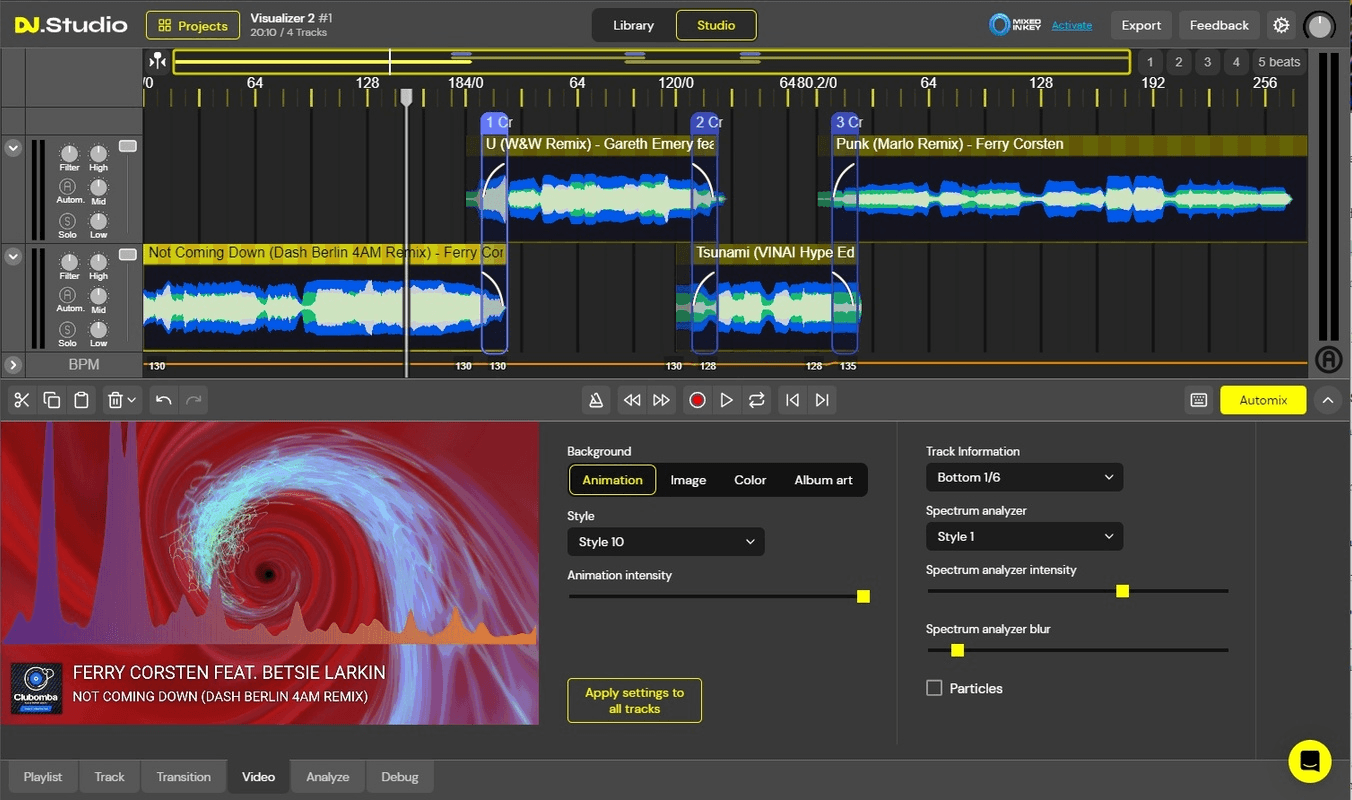Open settings with the gear icon
1352x800 pixels.
coord(1280,25)
